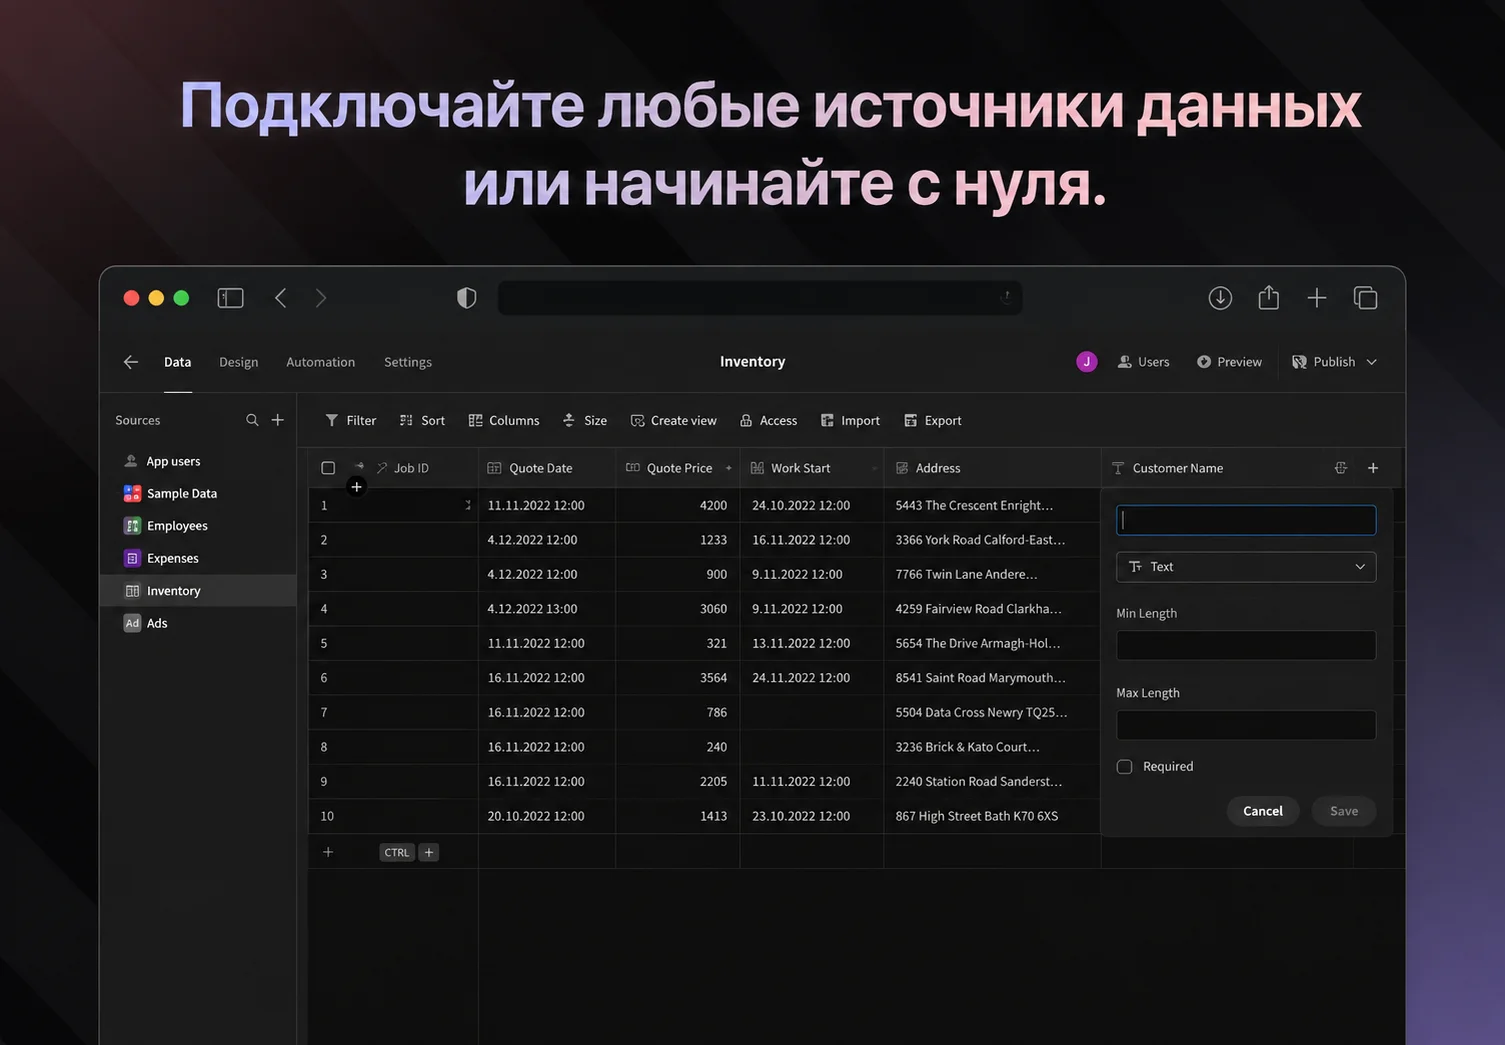Screen dimensions: 1505x1045
Task: Click the browser share icon
Action: 1269,297
